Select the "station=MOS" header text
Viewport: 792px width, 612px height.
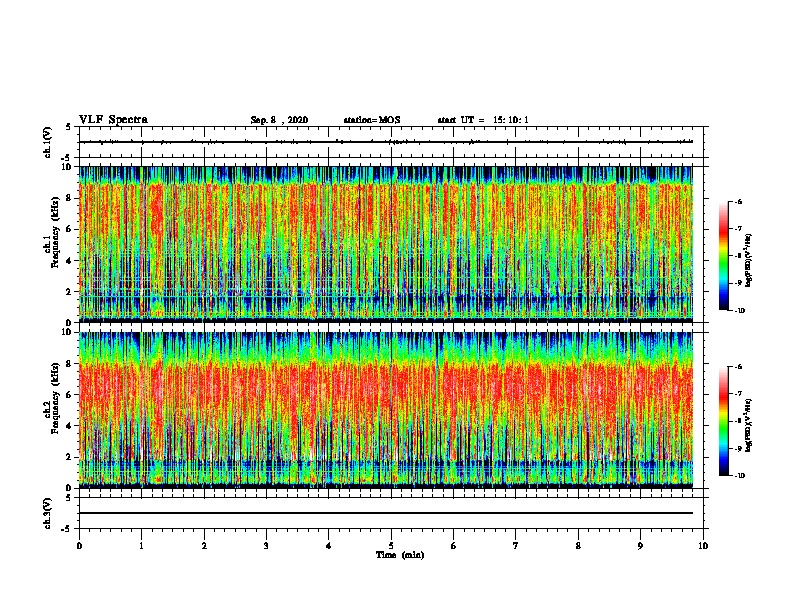(x=372, y=120)
